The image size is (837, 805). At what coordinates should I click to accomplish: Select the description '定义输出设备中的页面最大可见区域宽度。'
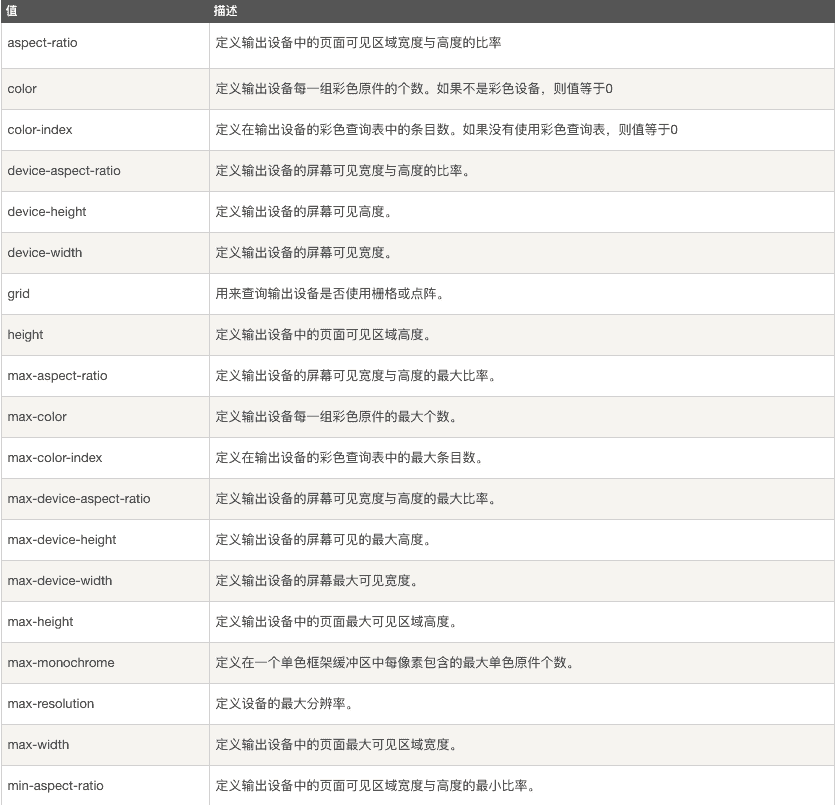pyautogui.click(x=337, y=745)
